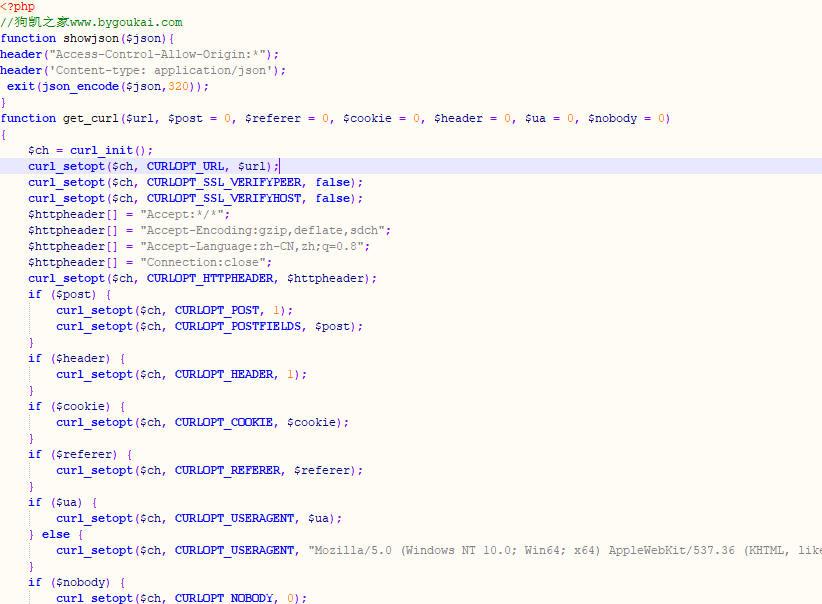Click the '$cookie = 0' parameter in get_curl
822x604 pixels.
pos(381,118)
